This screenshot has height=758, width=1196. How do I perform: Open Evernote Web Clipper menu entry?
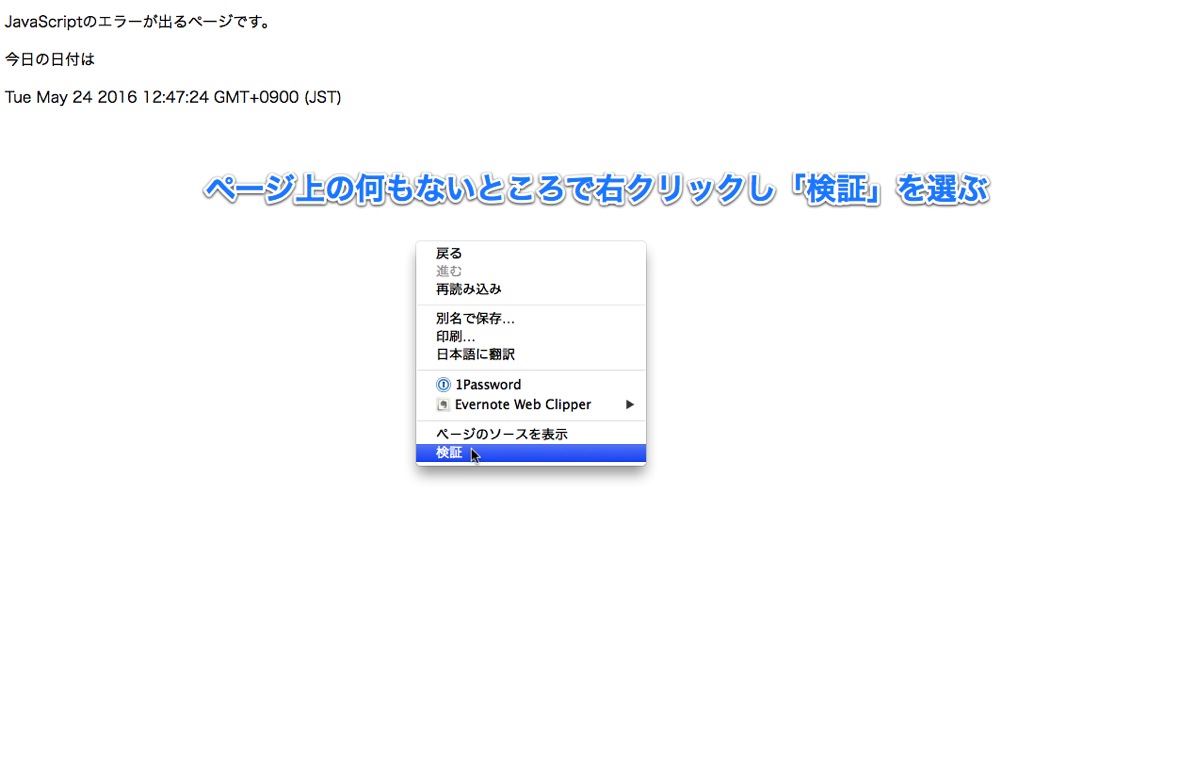[531, 404]
